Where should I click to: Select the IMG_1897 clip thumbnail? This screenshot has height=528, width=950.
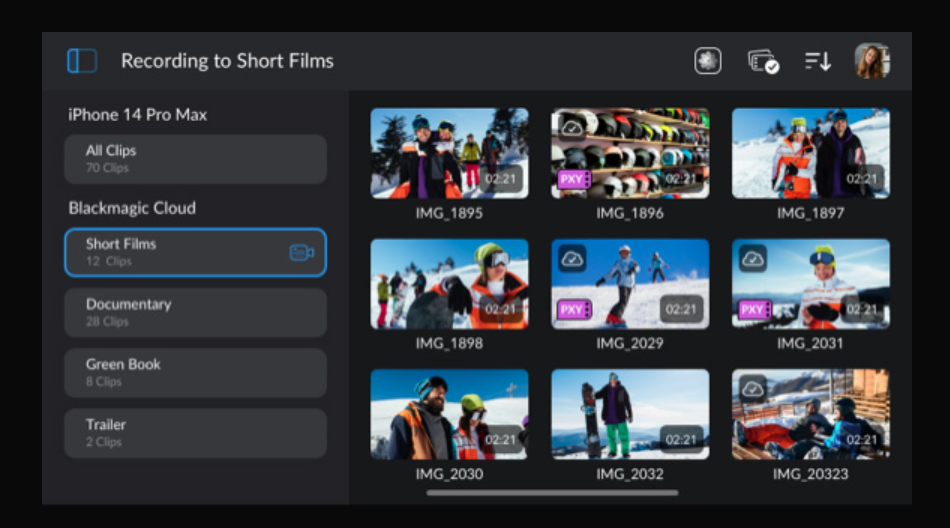pos(810,153)
